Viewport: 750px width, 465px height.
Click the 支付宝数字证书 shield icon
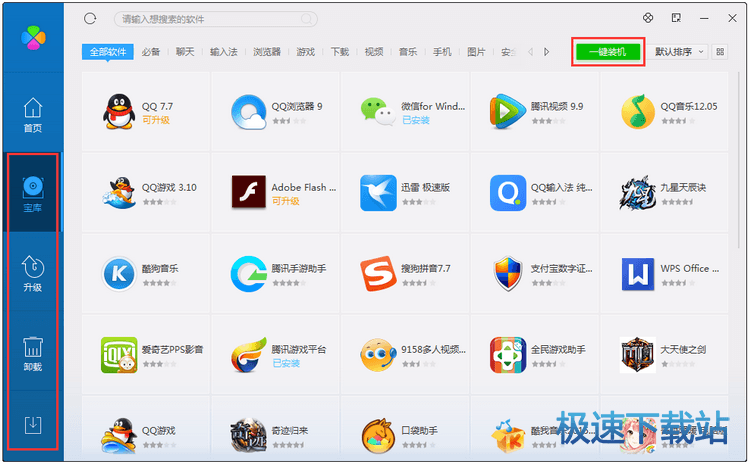[x=507, y=274]
